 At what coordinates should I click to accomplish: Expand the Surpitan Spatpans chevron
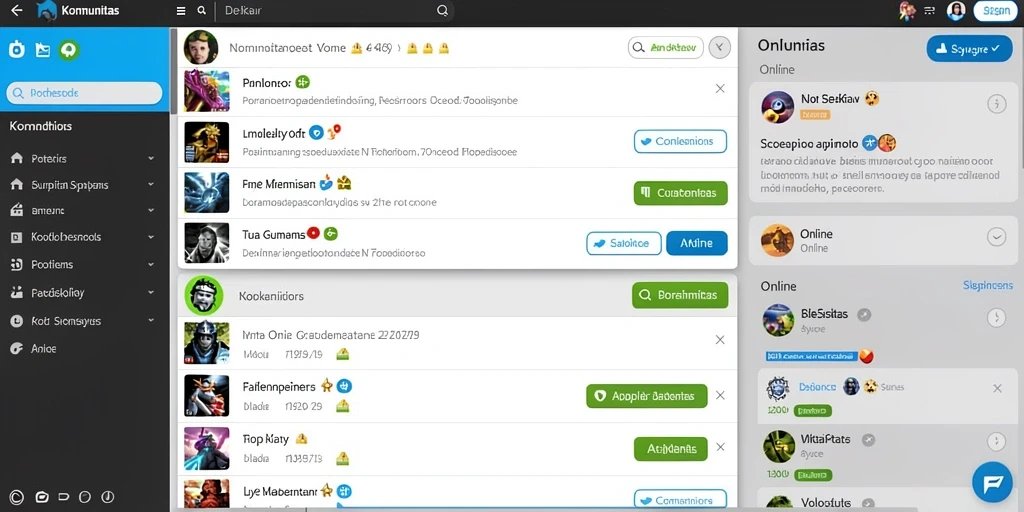point(151,185)
